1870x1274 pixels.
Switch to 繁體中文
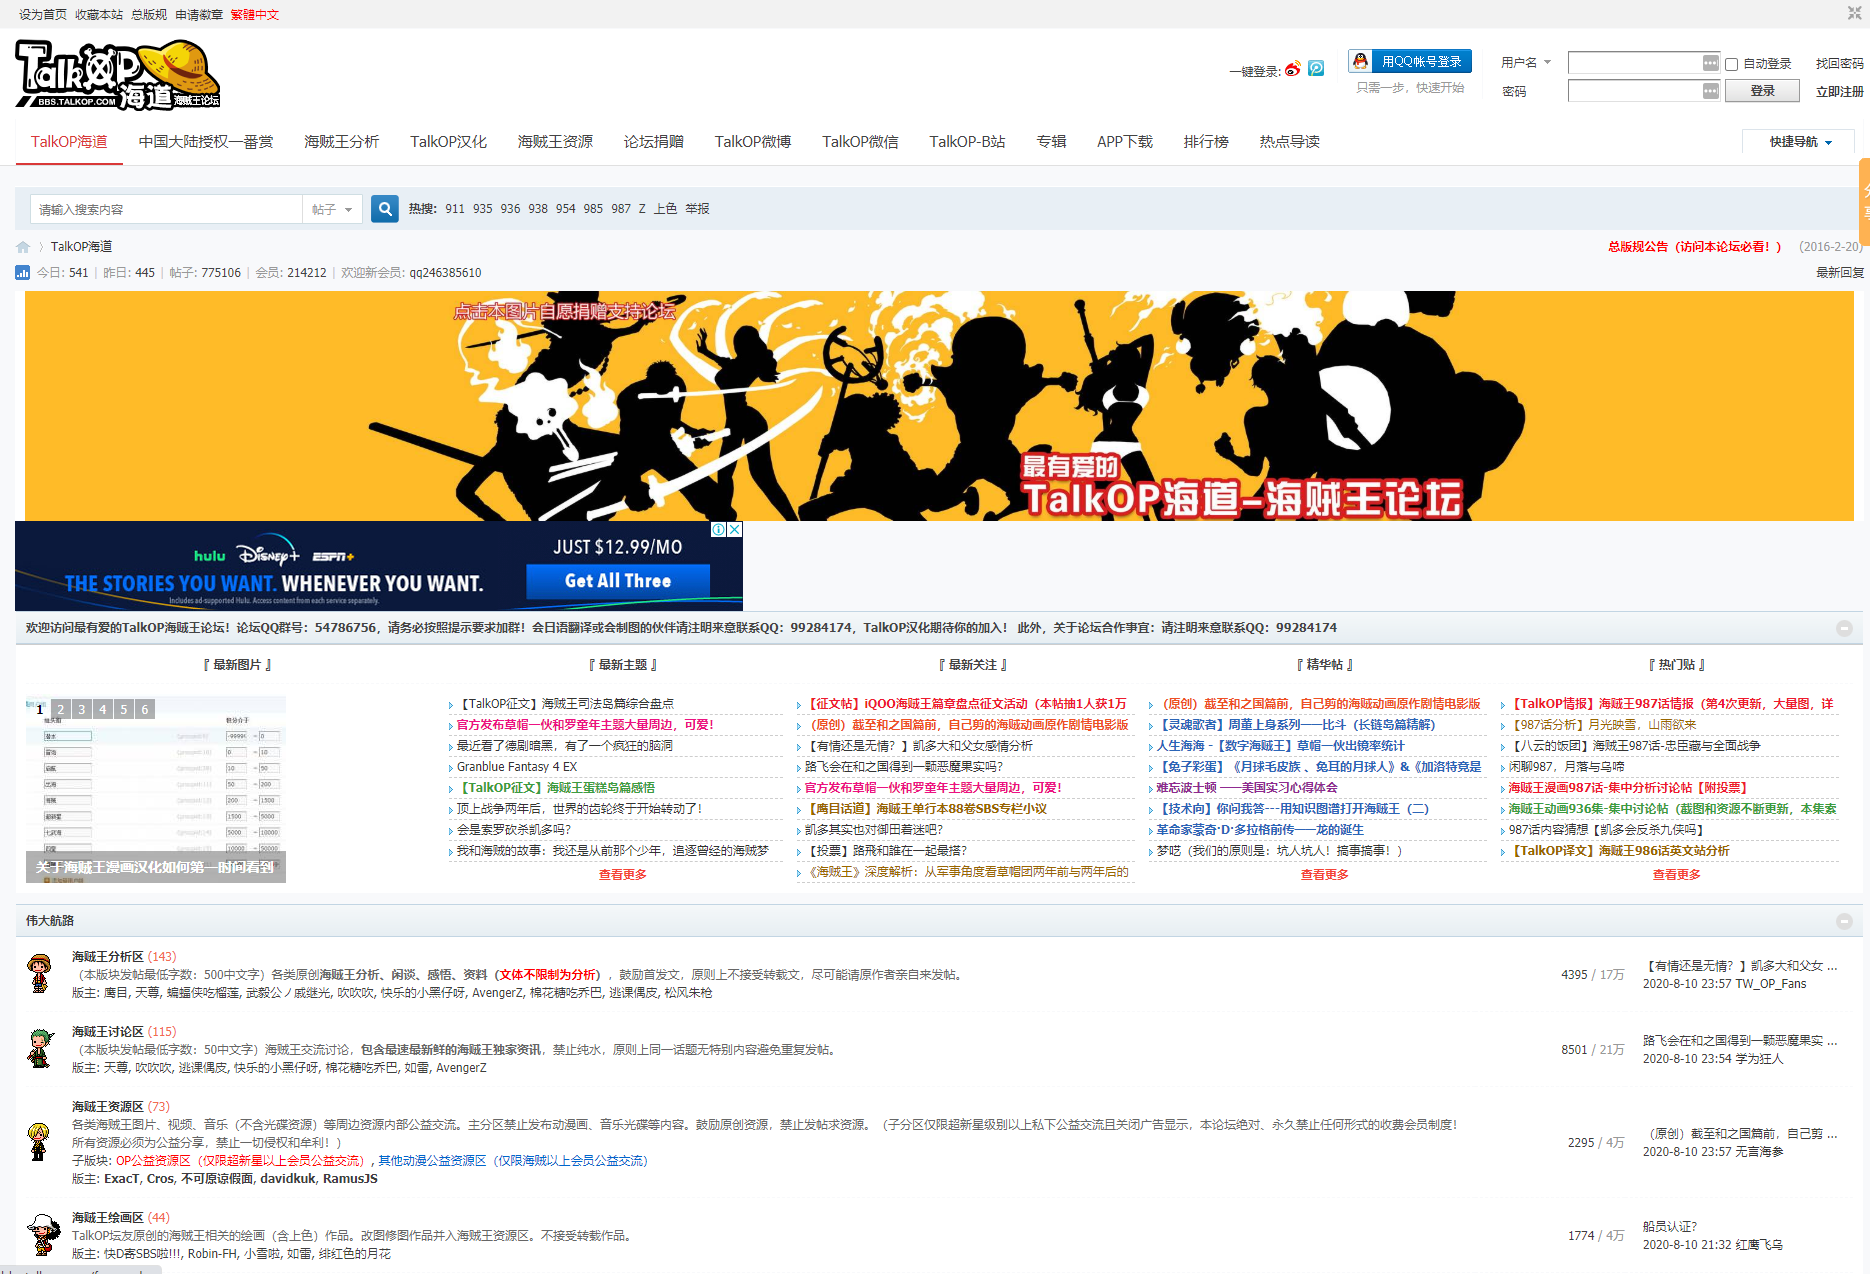255,15
